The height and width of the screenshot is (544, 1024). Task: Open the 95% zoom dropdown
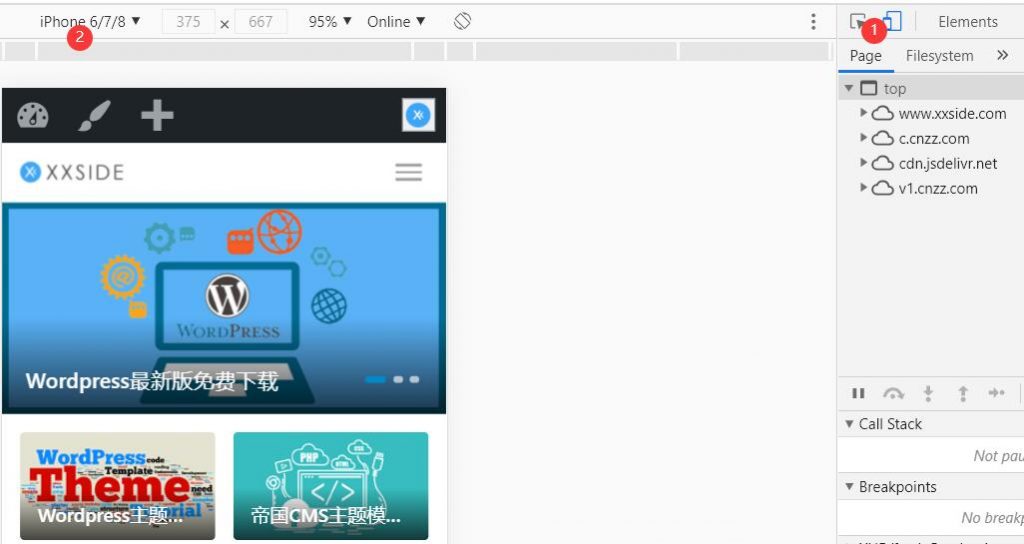[330, 22]
